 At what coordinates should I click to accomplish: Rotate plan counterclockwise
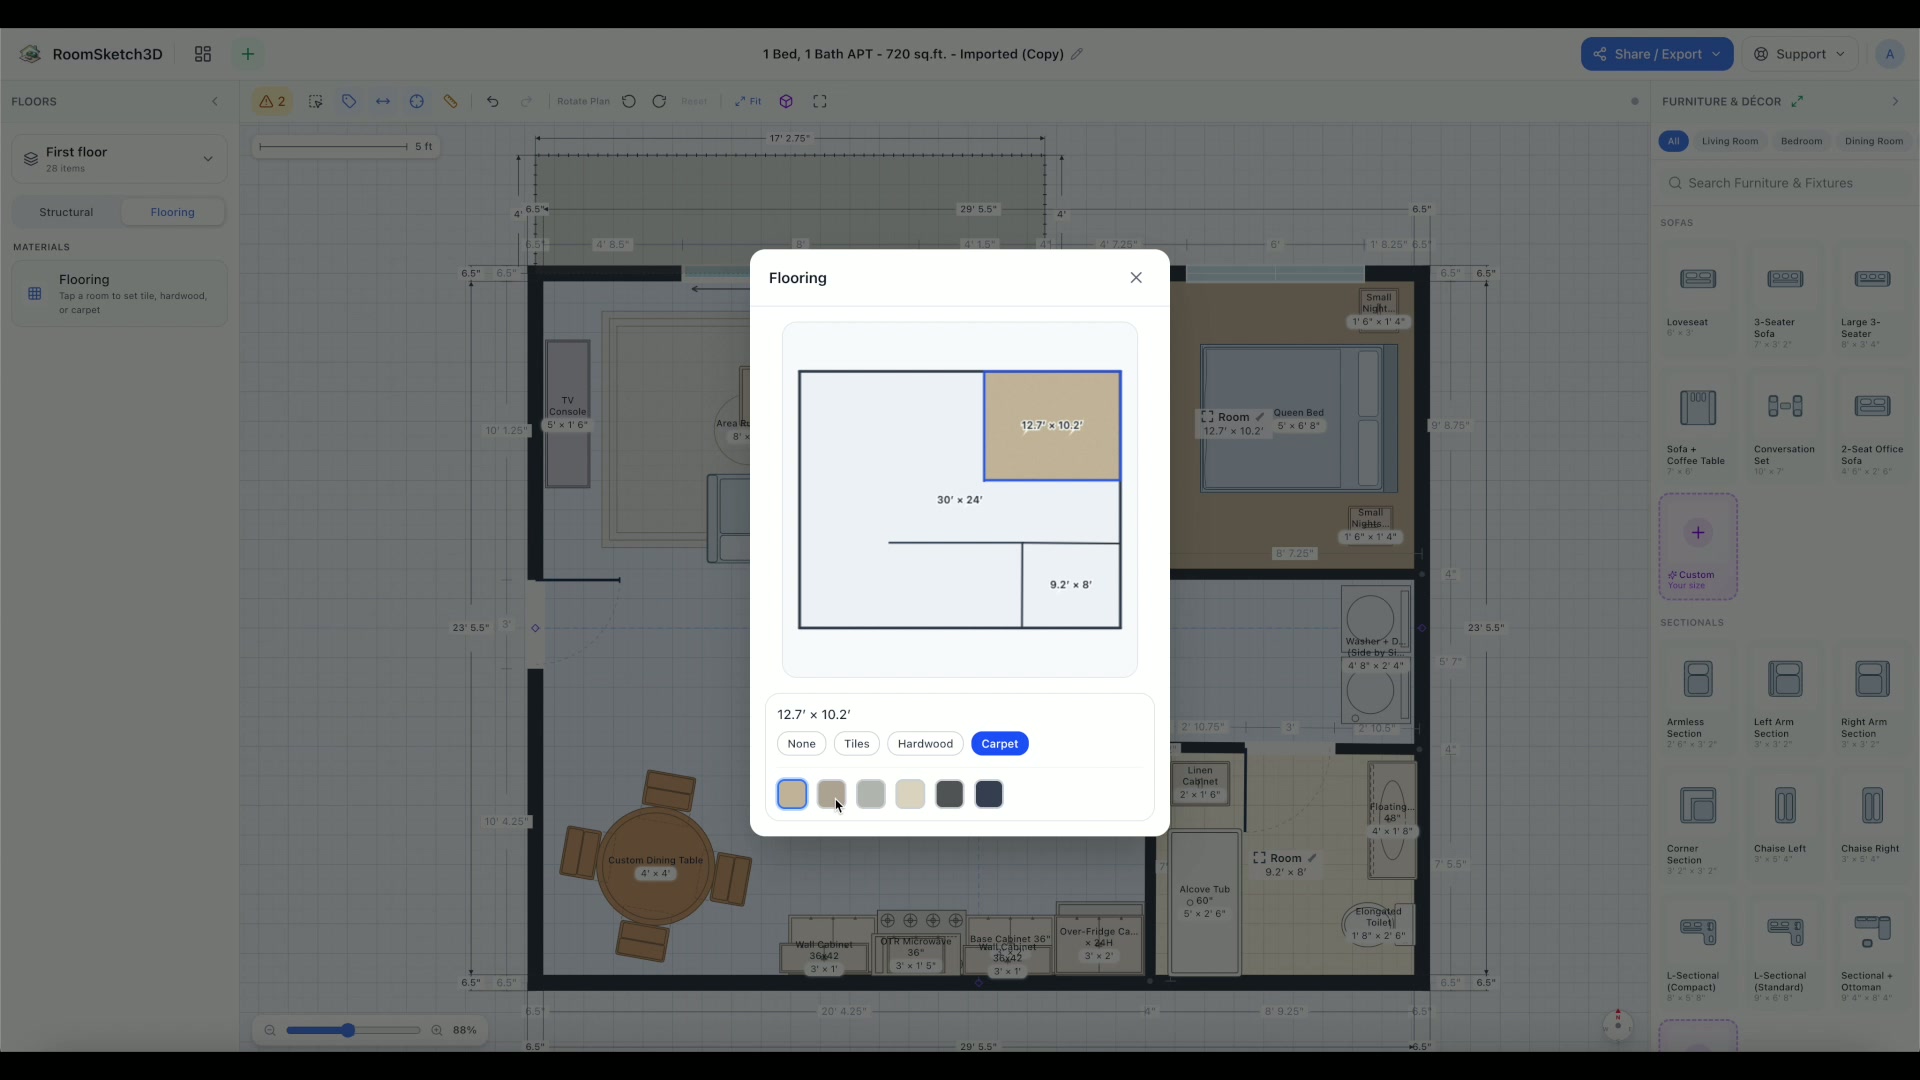pyautogui.click(x=629, y=101)
